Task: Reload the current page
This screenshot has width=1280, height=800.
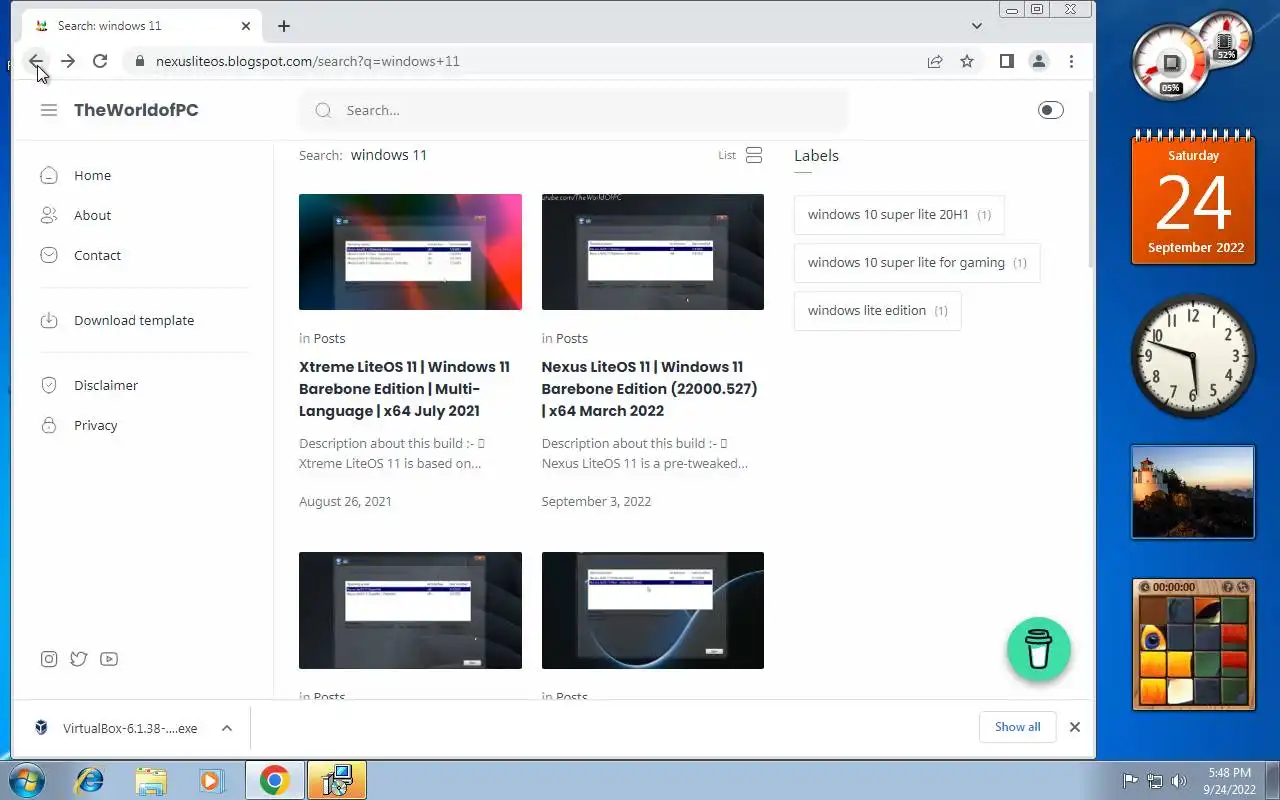Action: tap(100, 61)
